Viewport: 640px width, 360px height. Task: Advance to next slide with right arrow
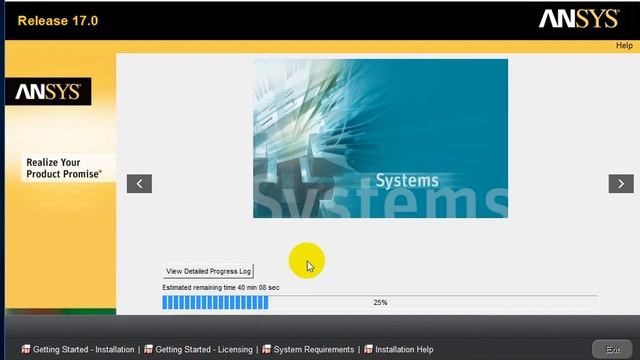621,184
